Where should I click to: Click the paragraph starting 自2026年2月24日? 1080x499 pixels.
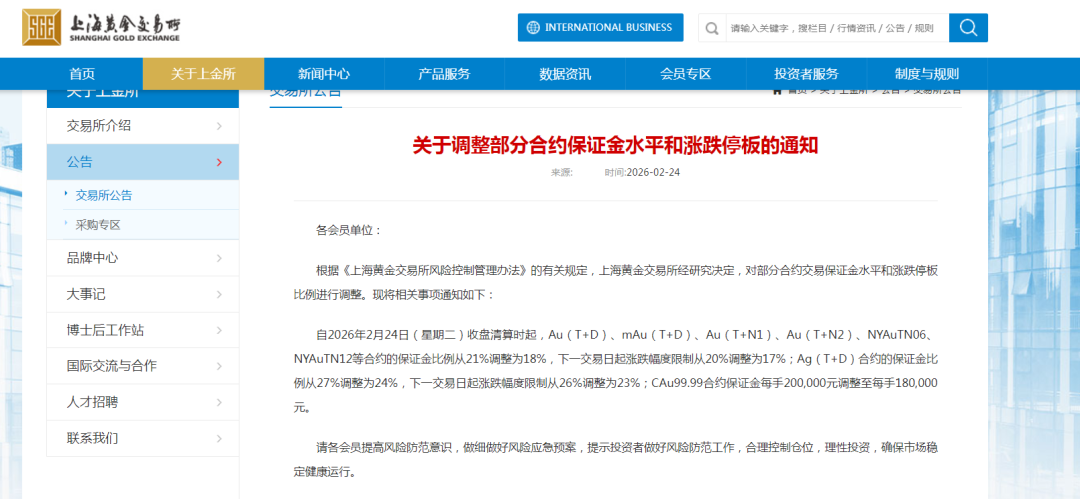(616, 371)
